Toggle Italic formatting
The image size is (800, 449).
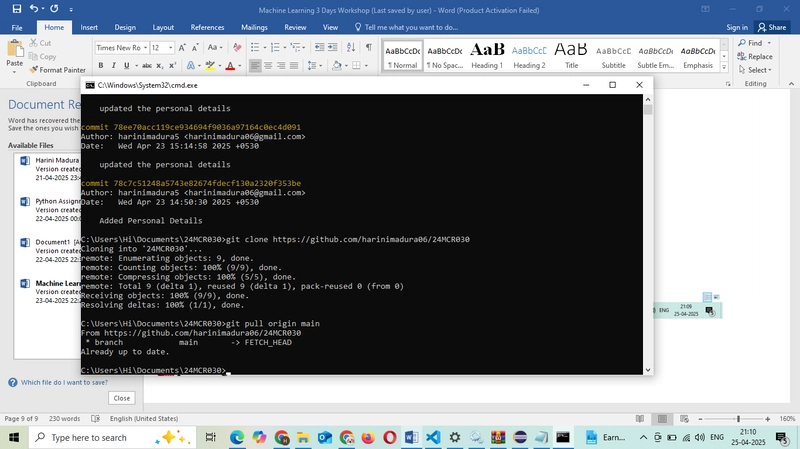click(113, 65)
